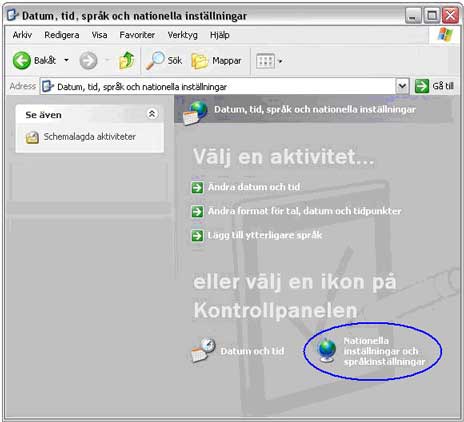Select Ändra format för tal, datum och tidpunkter
The width and height of the screenshot is (464, 422).
[x=305, y=211]
